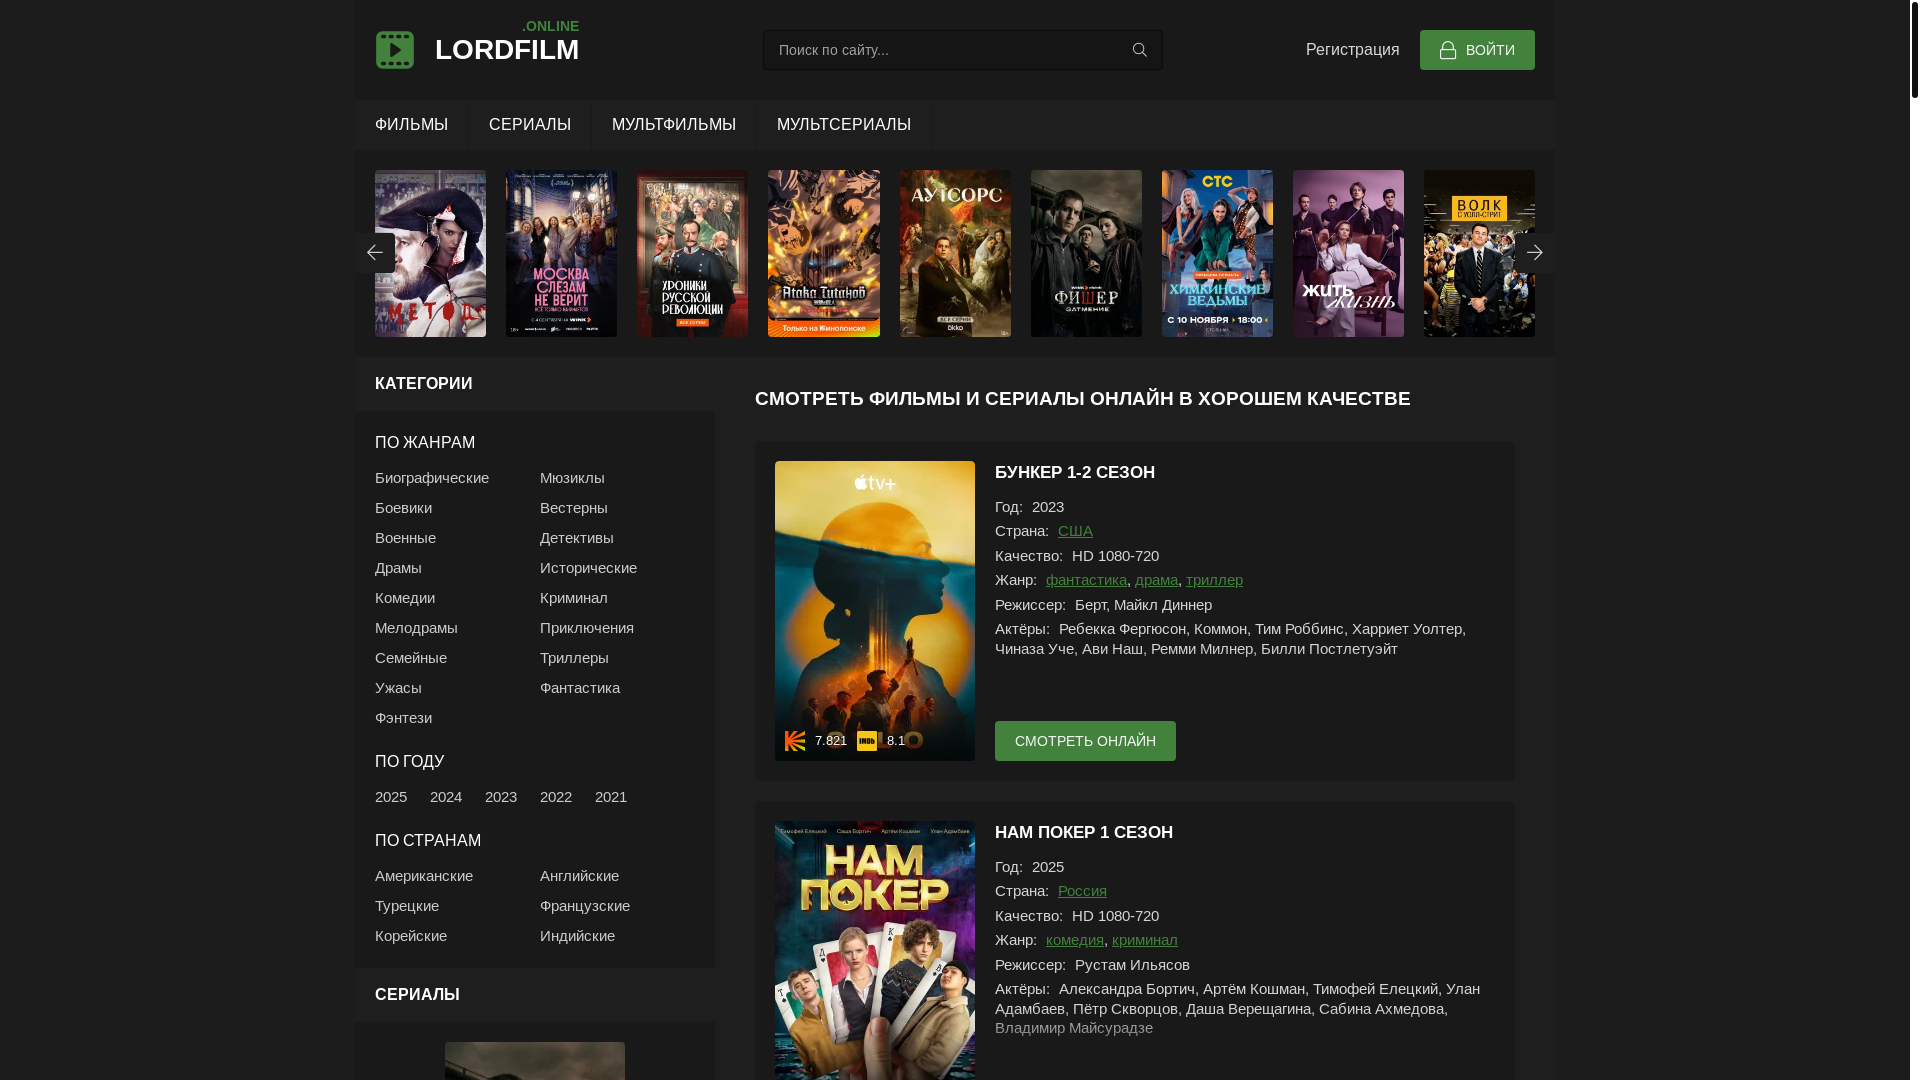Choose Американские country filter
The height and width of the screenshot is (1080, 1920).
424,876
